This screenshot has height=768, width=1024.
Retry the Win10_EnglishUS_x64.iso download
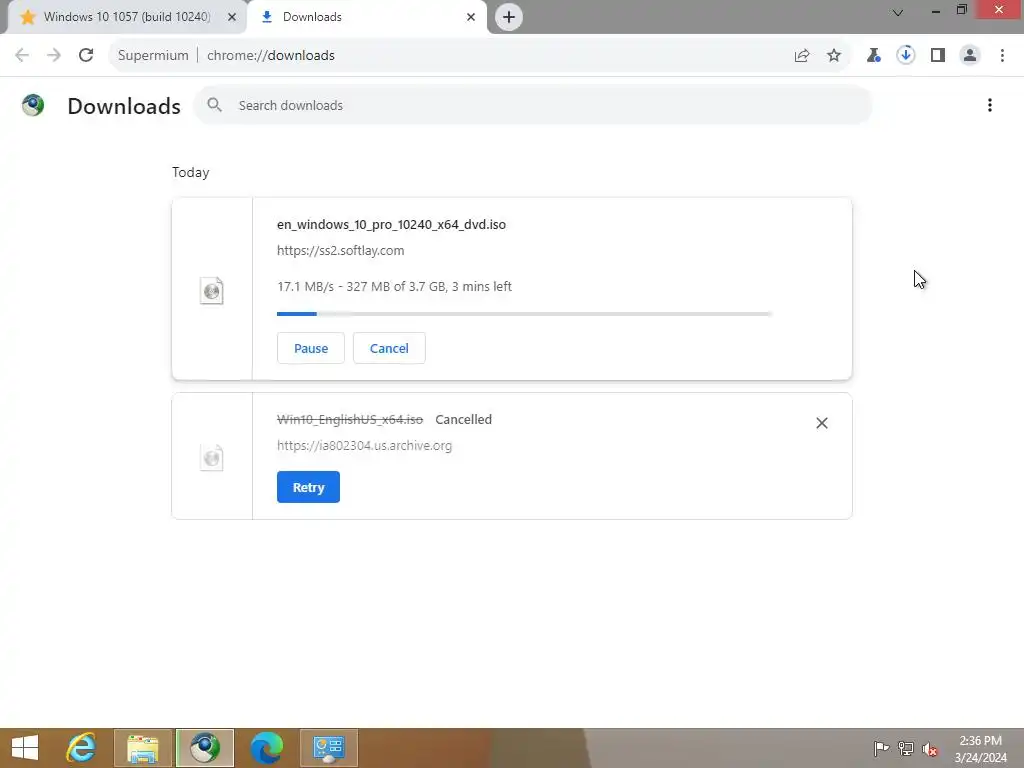[x=308, y=487]
